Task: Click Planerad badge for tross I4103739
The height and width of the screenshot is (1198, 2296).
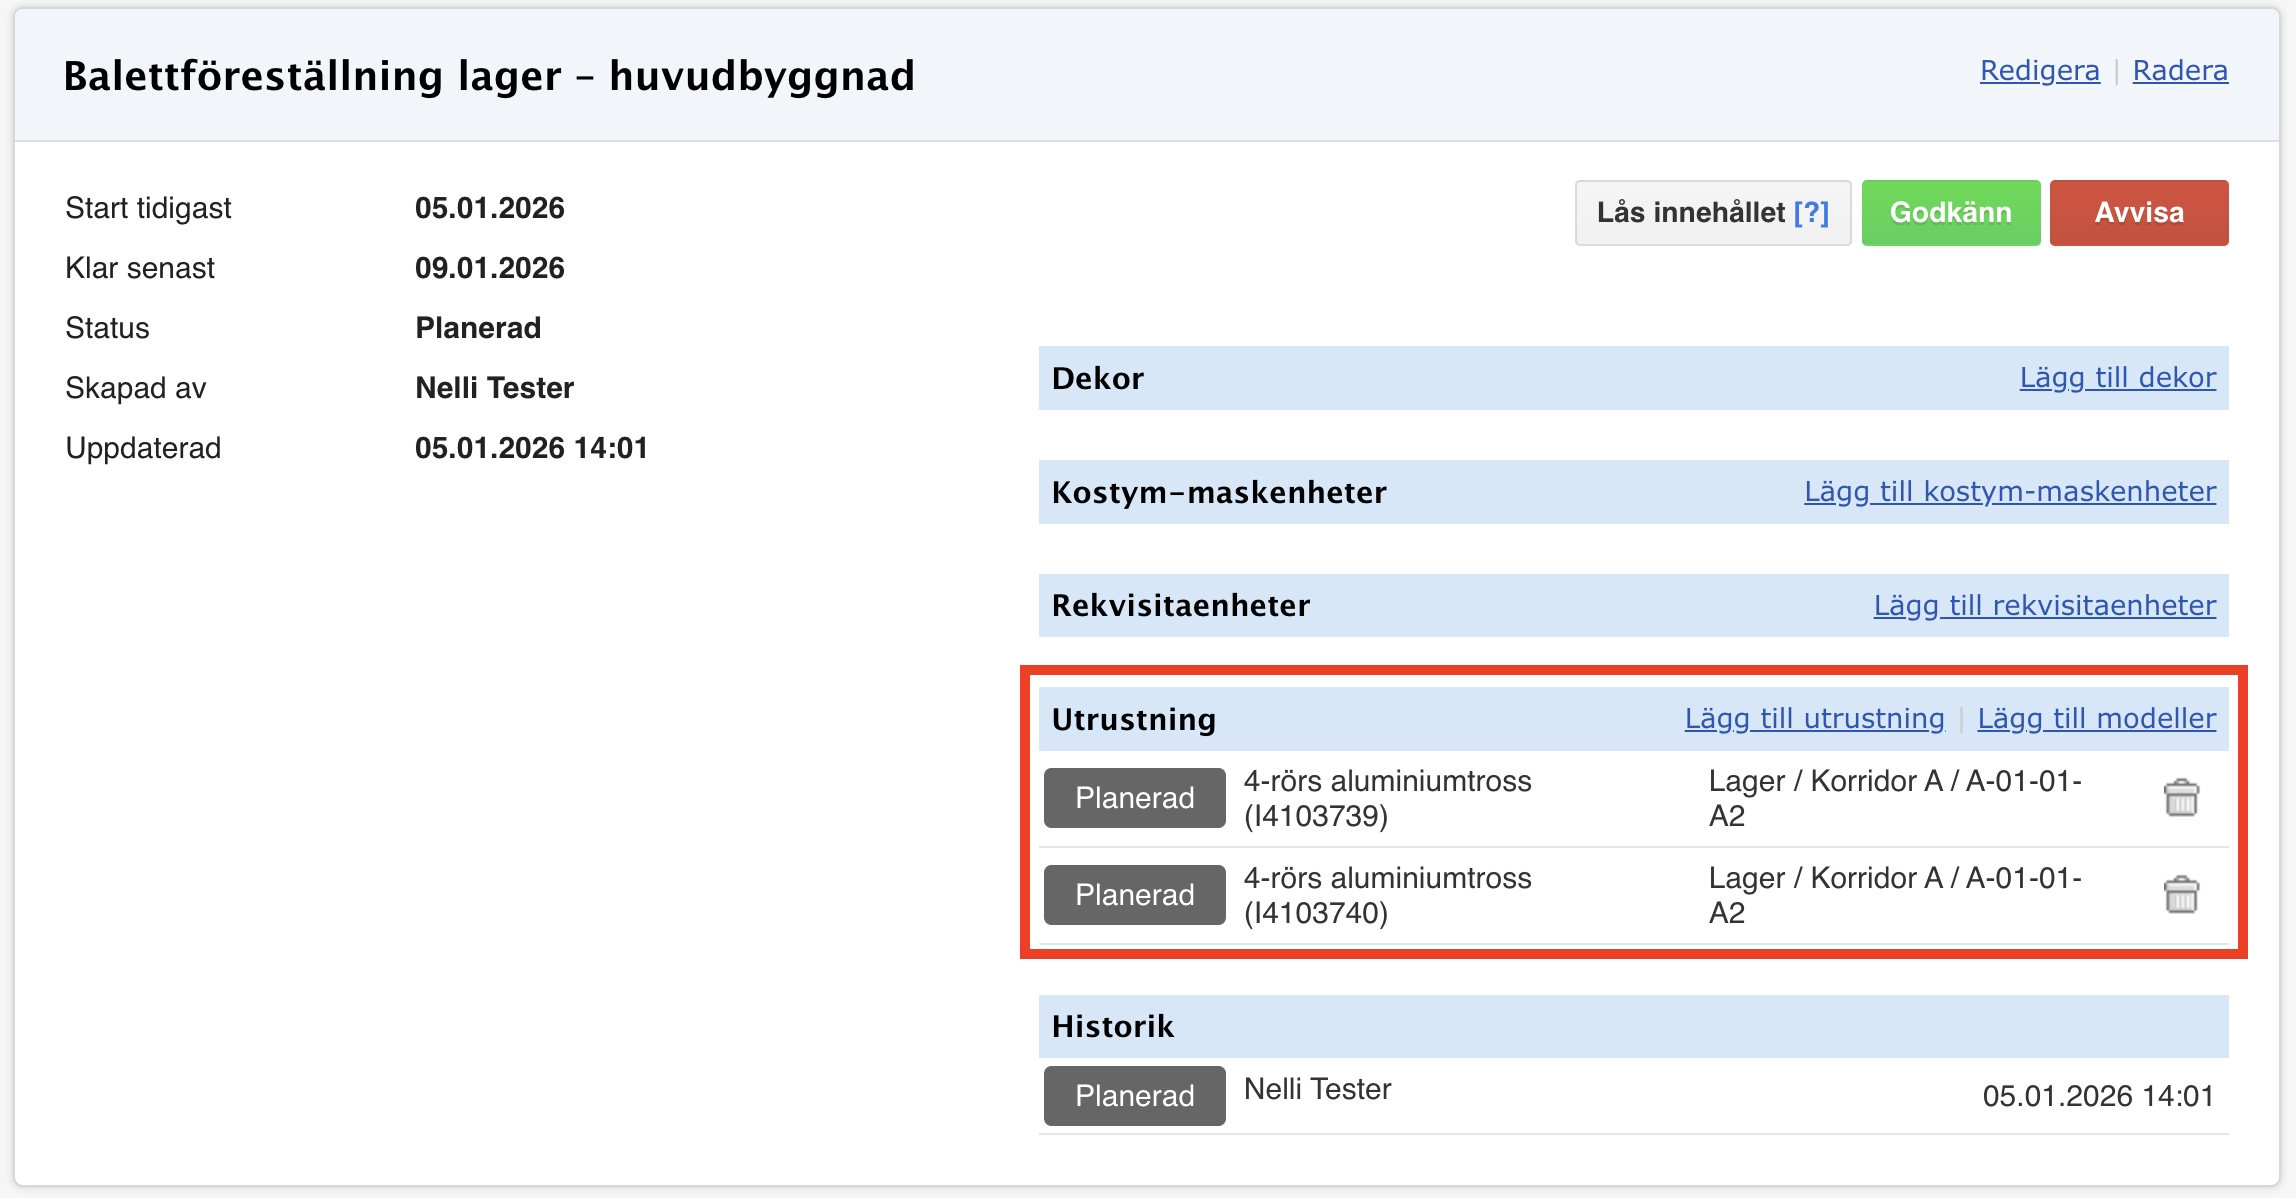Action: tap(1134, 798)
